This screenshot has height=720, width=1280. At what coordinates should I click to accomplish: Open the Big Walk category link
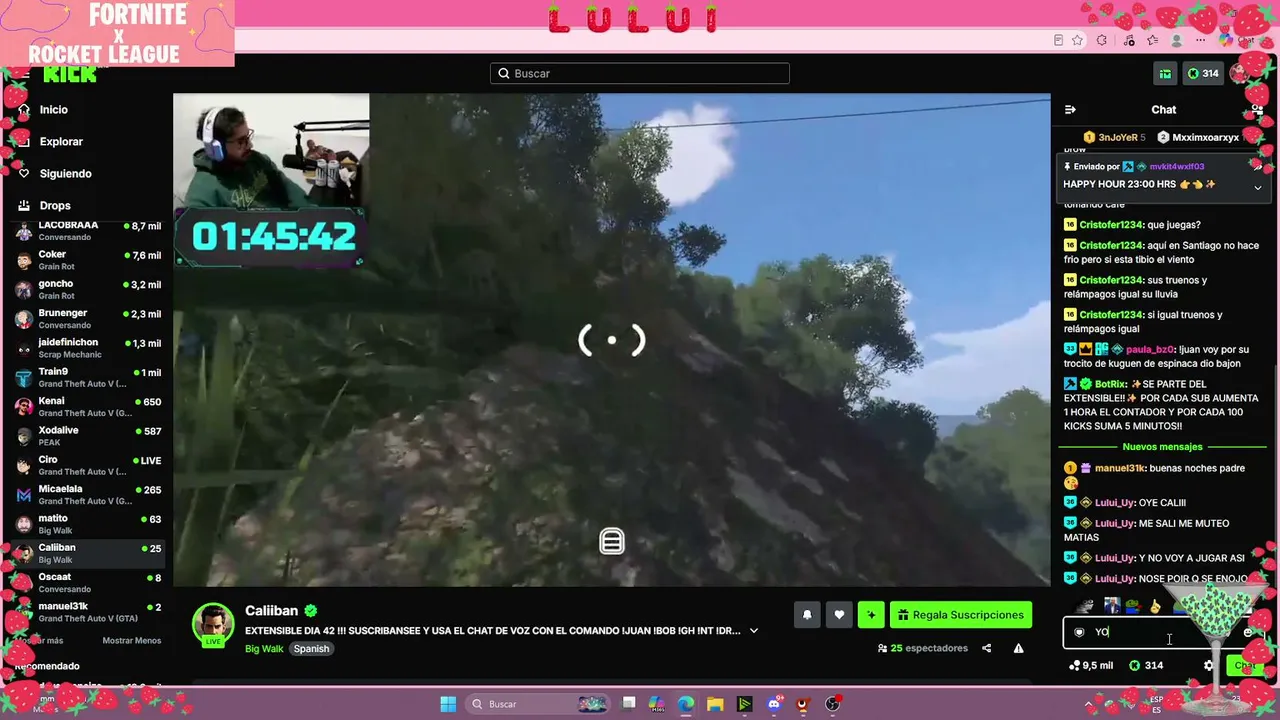(x=265, y=649)
